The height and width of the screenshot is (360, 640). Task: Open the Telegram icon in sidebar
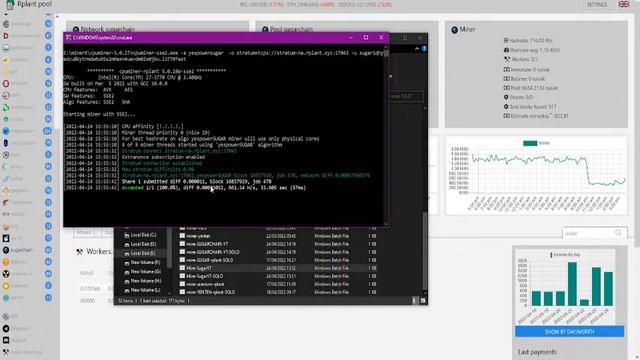coord(6,328)
